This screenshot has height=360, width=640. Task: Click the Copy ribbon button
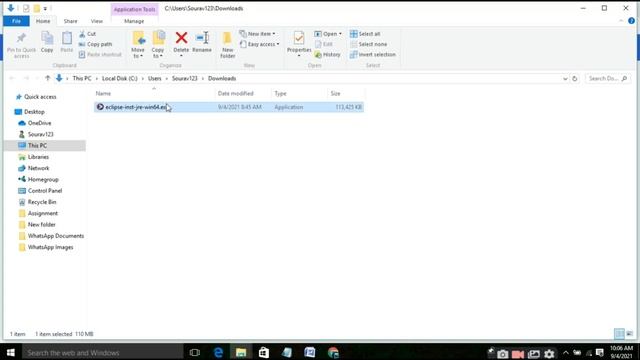coord(47,42)
